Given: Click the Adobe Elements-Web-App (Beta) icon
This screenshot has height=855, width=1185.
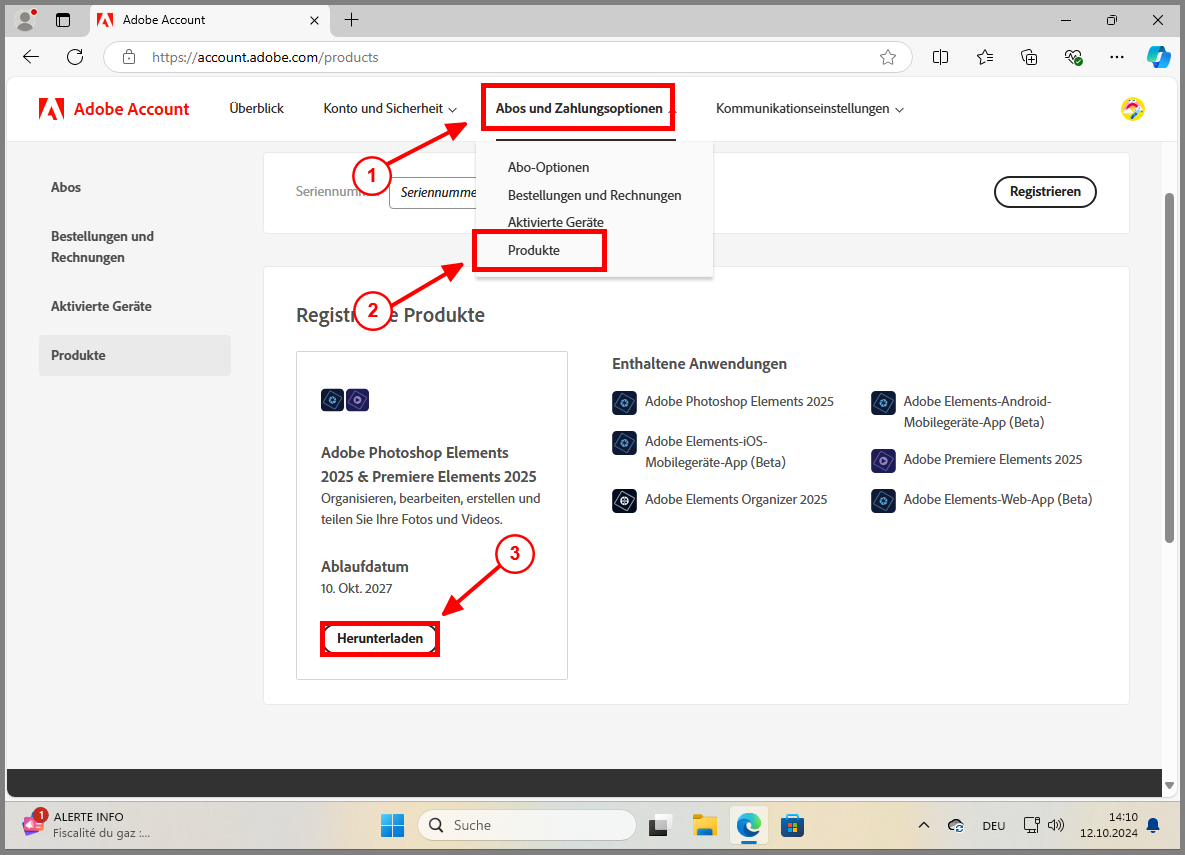Looking at the screenshot, I should (x=883, y=500).
